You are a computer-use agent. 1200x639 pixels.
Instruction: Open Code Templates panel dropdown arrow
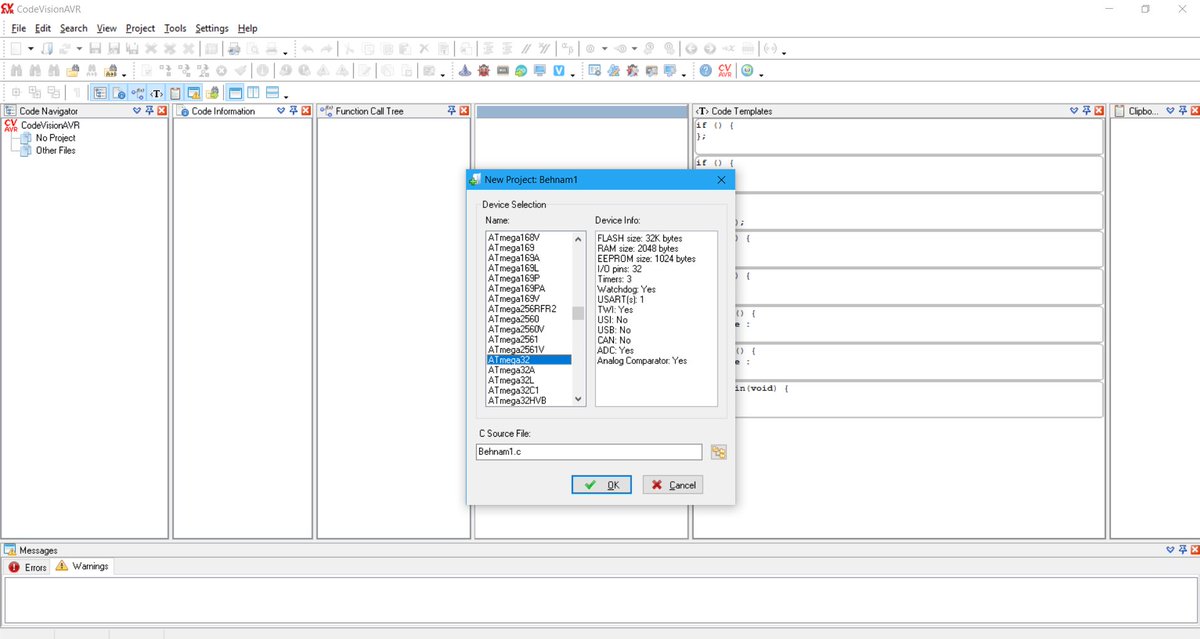[1074, 111]
